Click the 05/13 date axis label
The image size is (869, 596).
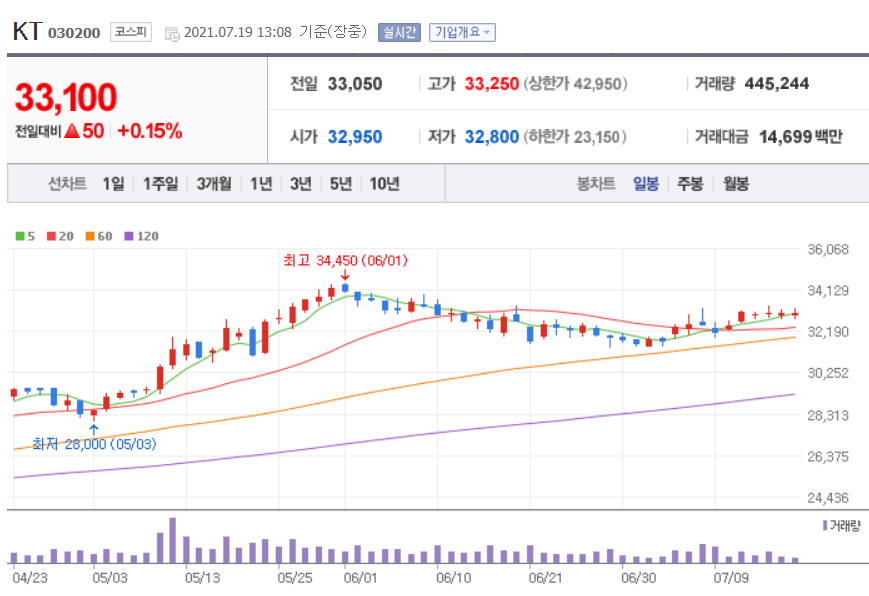pyautogui.click(x=202, y=578)
